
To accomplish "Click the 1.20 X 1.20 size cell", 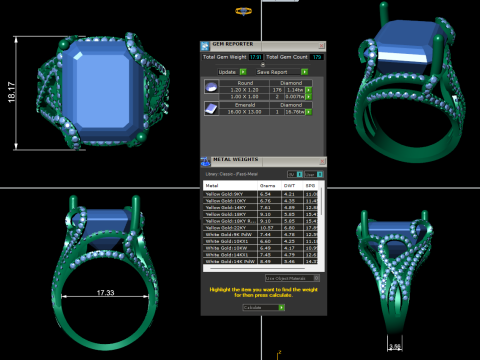I will pyautogui.click(x=244, y=90).
